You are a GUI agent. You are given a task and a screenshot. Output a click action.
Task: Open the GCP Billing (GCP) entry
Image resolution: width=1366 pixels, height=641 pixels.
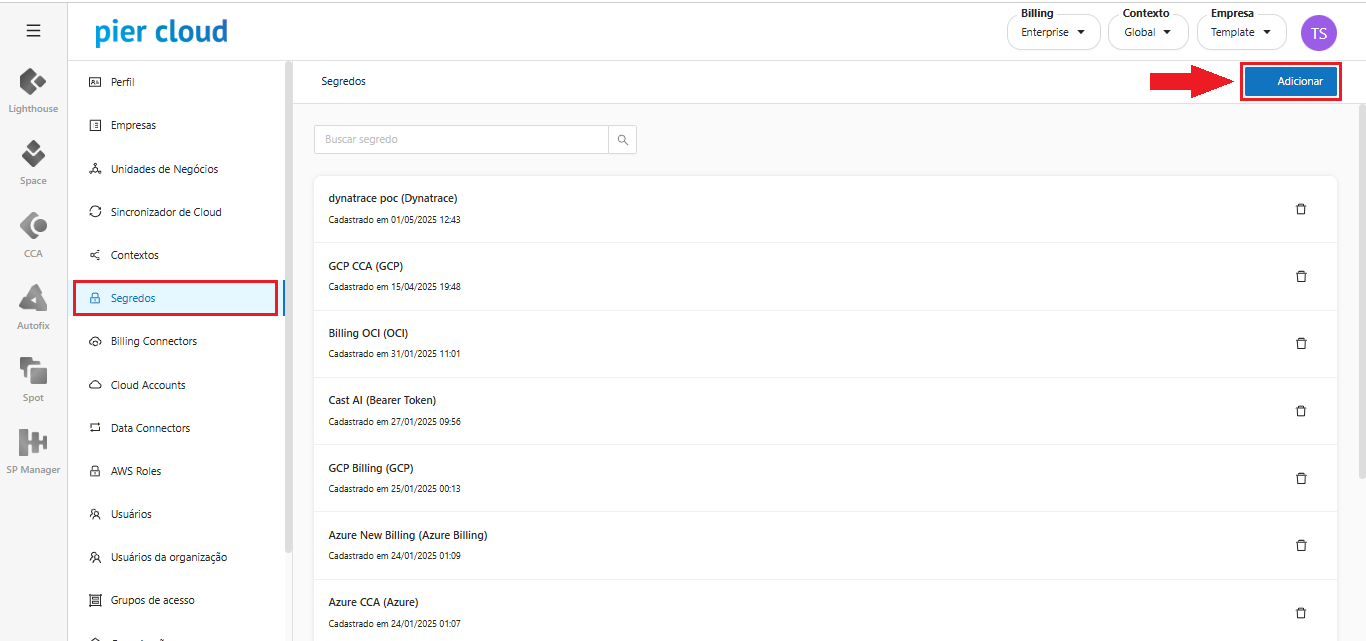click(371, 469)
